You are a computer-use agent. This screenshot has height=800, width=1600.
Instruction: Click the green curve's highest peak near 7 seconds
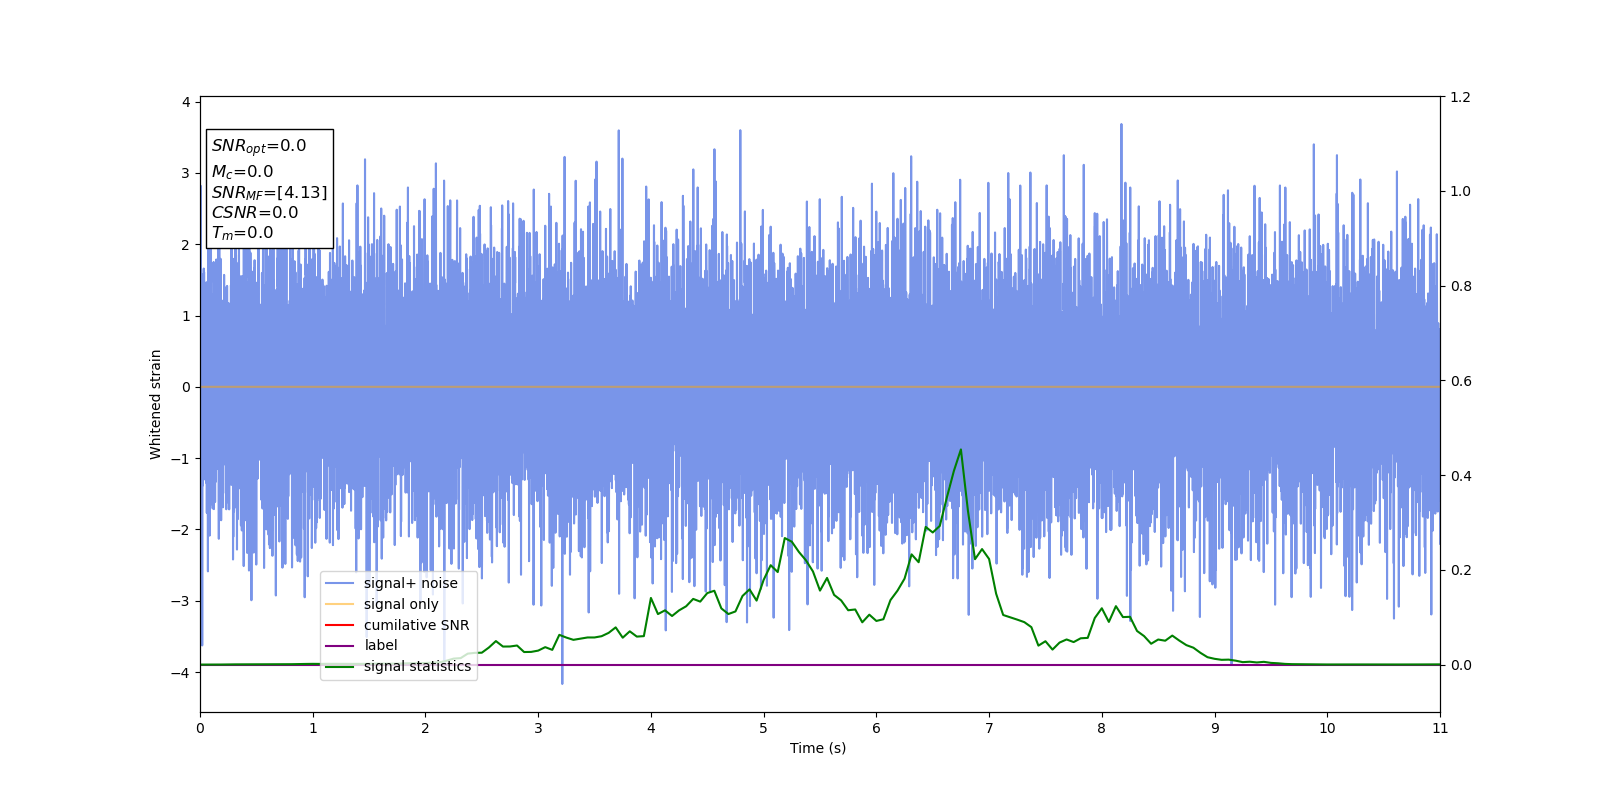(961, 450)
